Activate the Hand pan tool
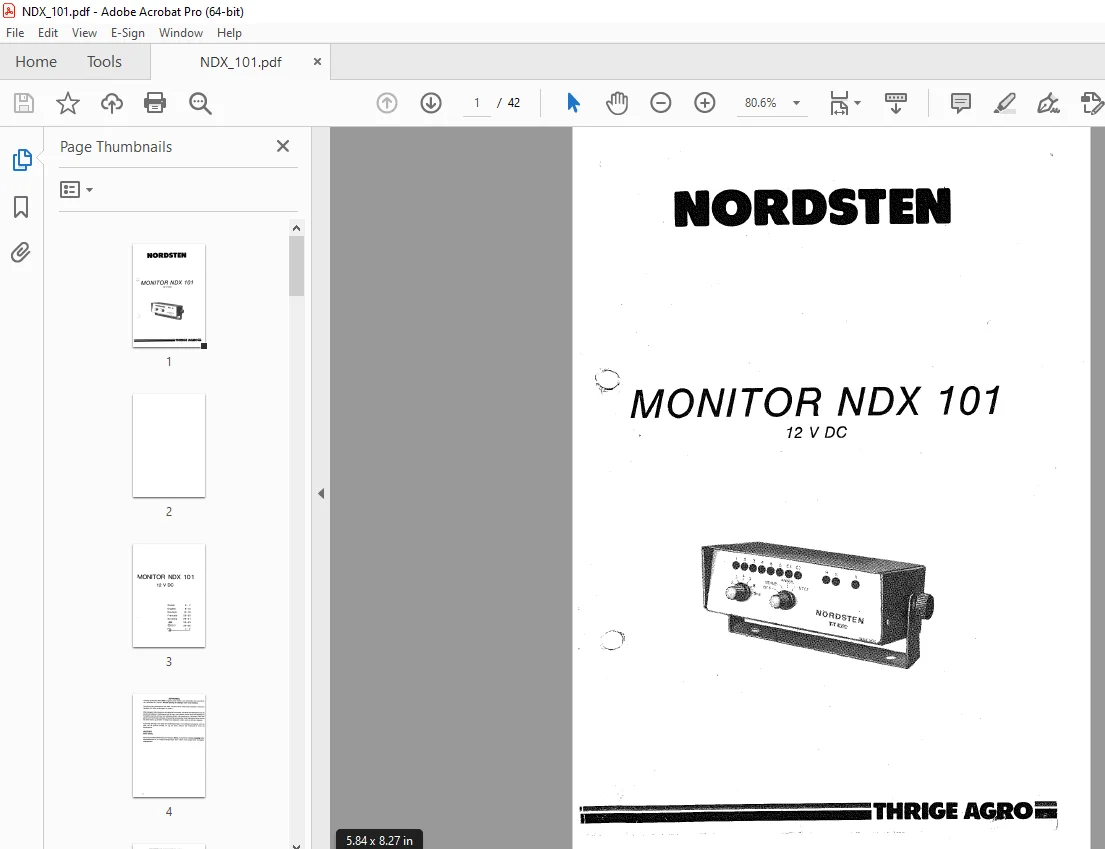Viewport: 1105px width, 849px height. pos(617,103)
